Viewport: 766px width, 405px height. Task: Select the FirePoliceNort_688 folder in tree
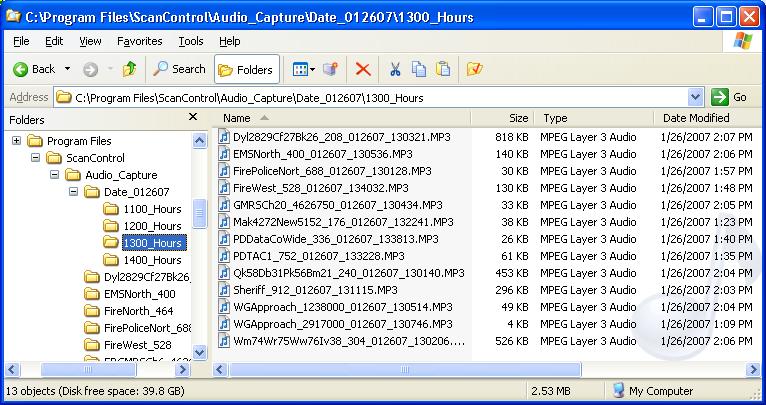(137, 328)
